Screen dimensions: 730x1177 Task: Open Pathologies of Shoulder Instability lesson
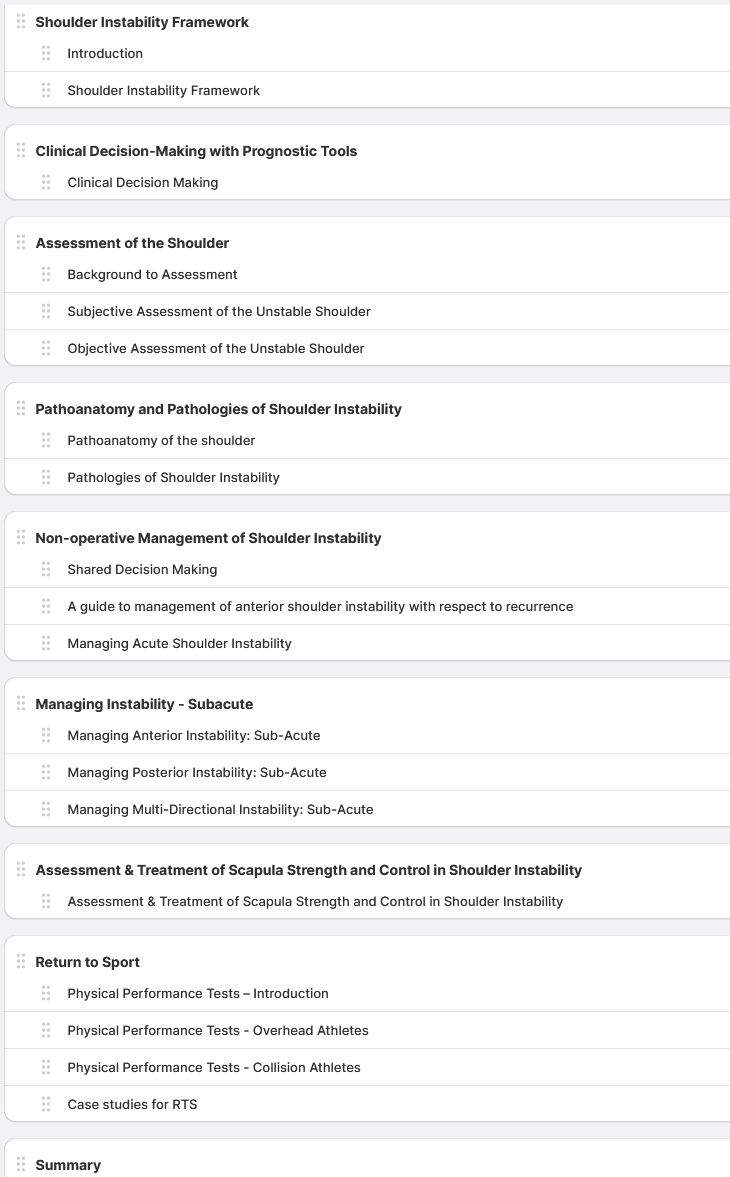pyautogui.click(x=173, y=477)
